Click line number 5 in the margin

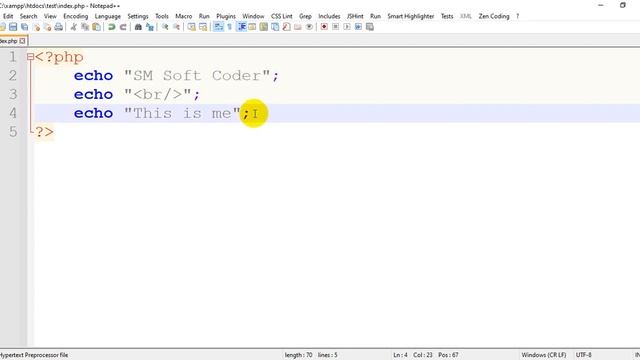pyautogui.click(x=13, y=132)
